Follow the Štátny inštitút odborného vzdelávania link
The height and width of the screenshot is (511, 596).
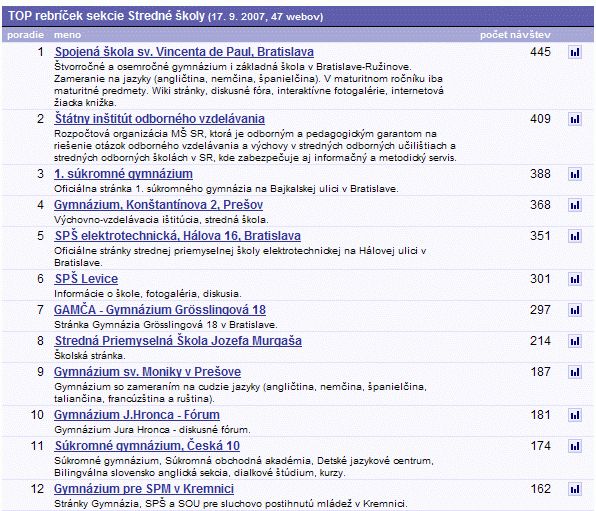(160, 119)
